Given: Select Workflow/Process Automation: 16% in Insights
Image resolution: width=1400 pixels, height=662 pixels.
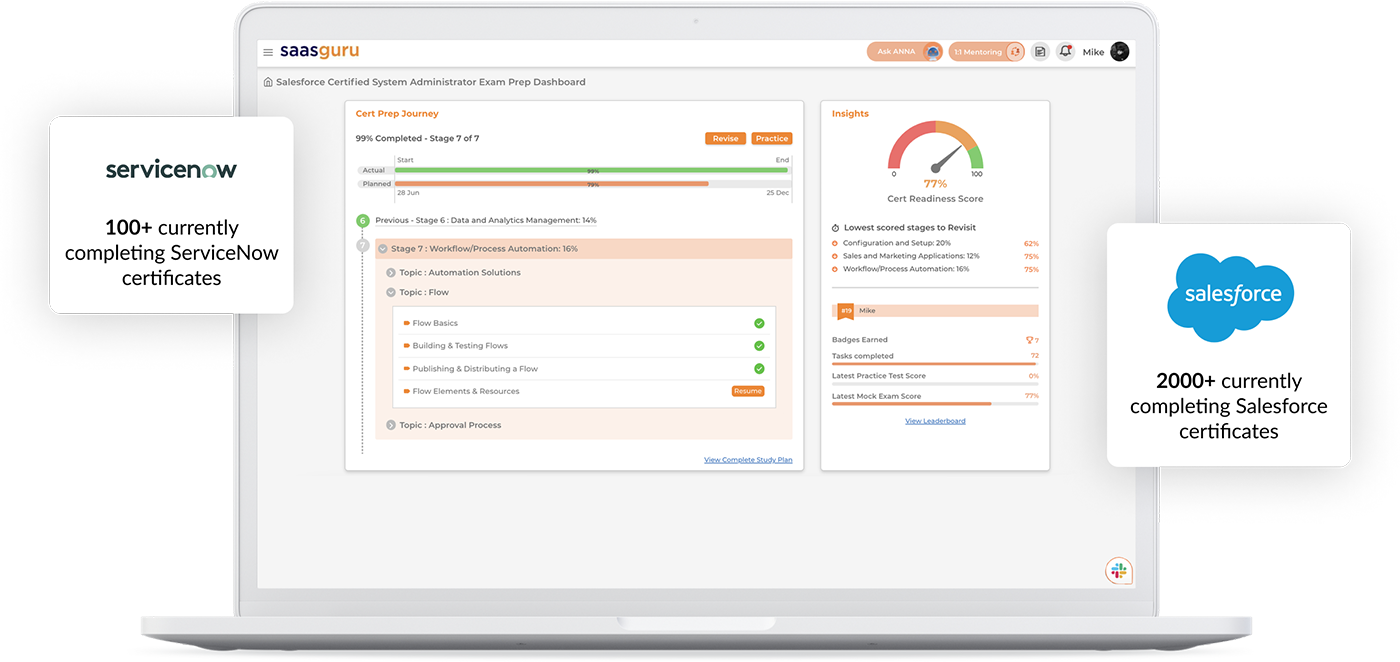Looking at the screenshot, I should tap(906, 269).
